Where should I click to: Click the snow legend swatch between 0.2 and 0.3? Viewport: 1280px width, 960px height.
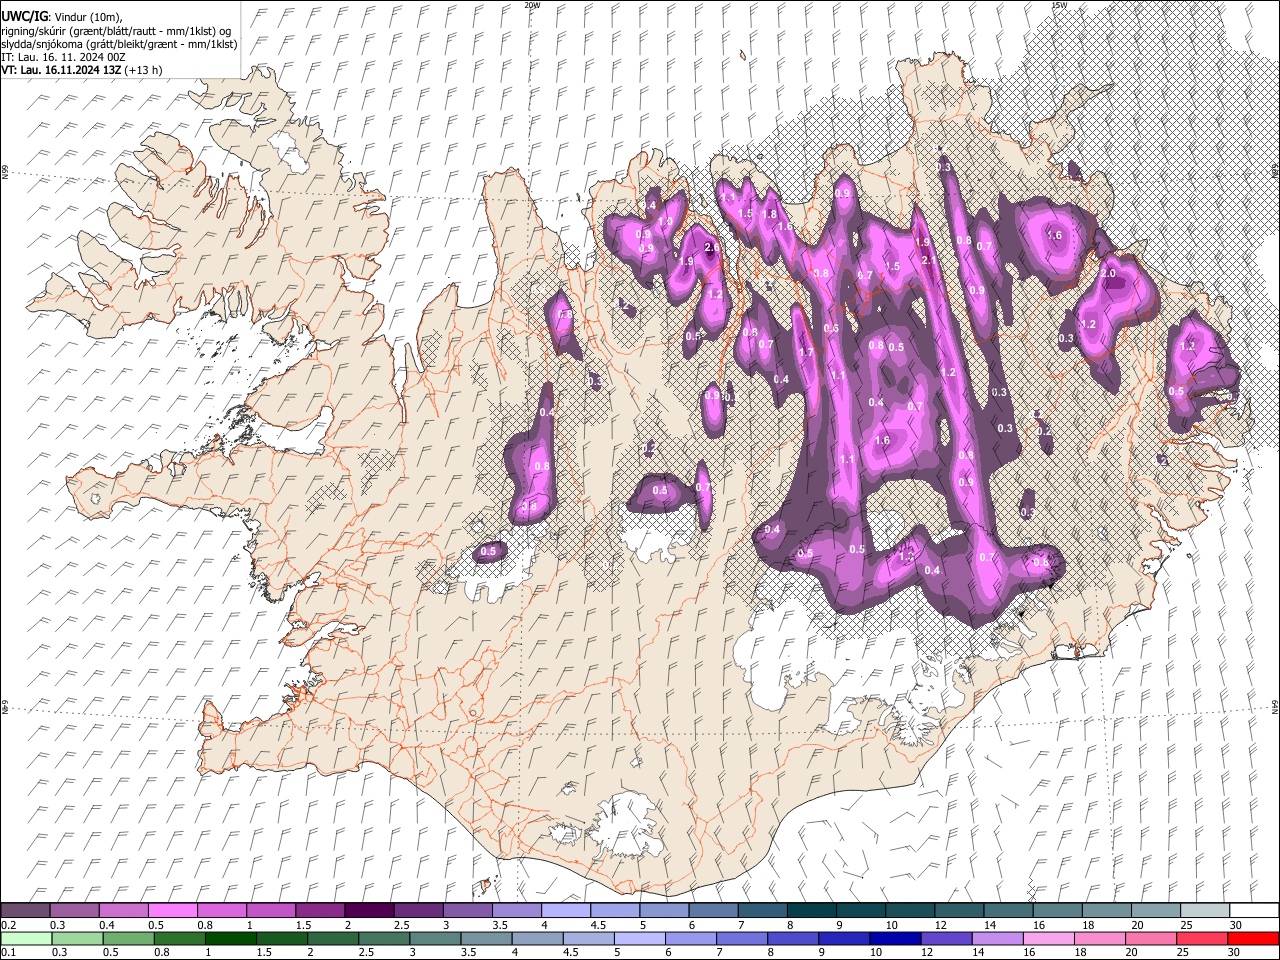click(x=25, y=911)
